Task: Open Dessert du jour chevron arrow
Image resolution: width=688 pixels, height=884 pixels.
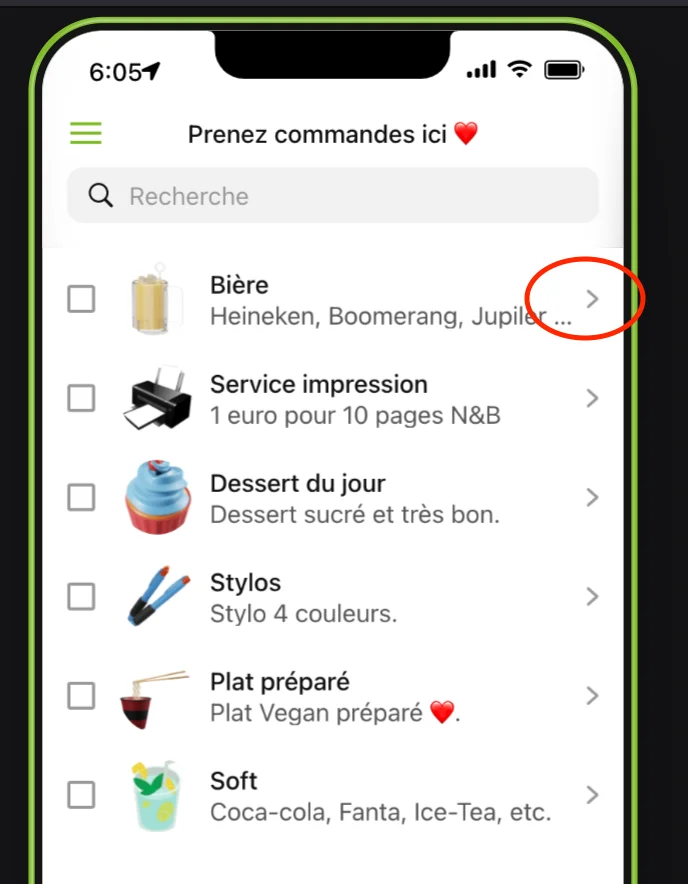Action: tap(592, 497)
